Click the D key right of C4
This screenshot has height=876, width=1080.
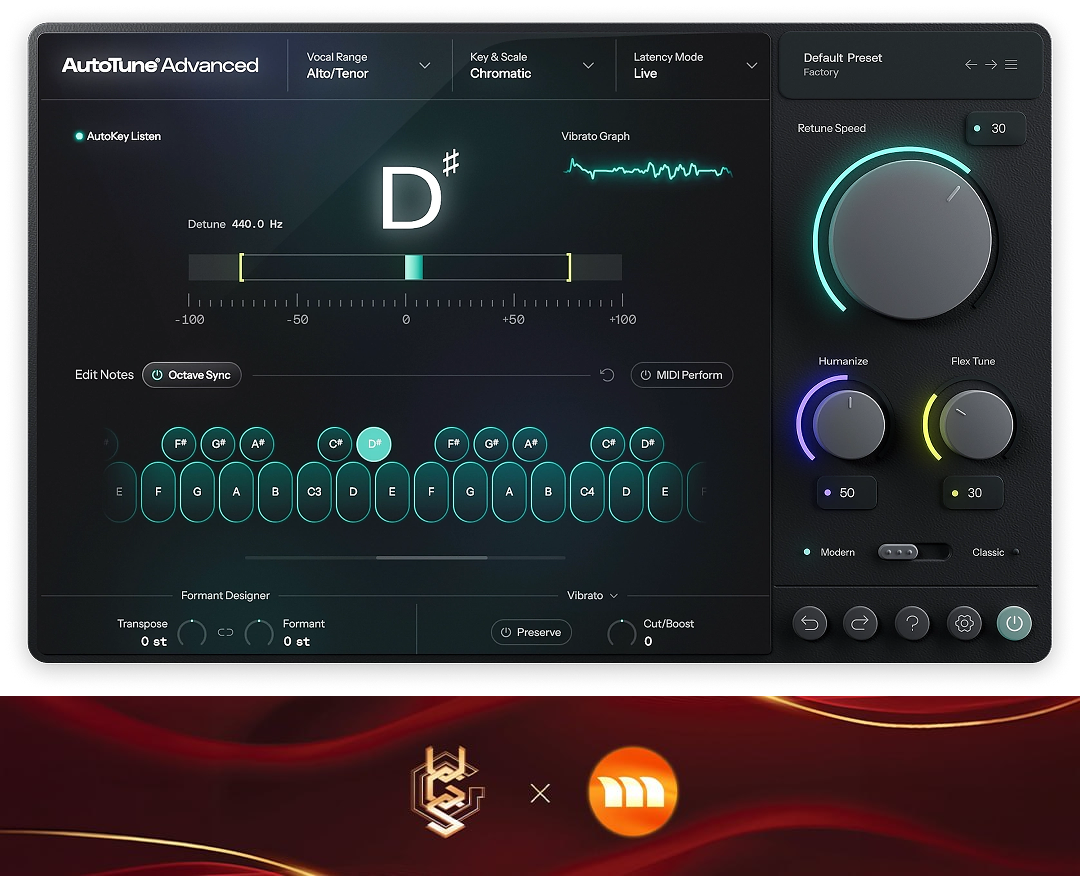click(626, 492)
